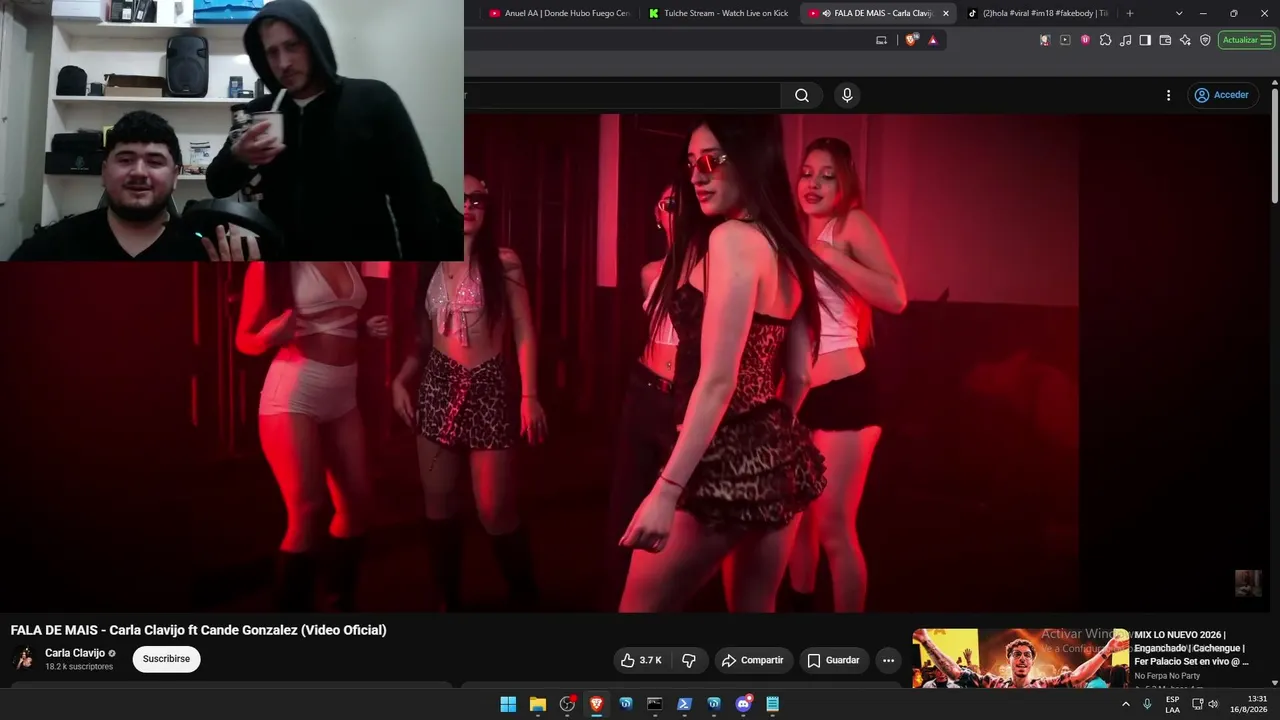Subscribe with the Suscribirse button

(x=166, y=659)
